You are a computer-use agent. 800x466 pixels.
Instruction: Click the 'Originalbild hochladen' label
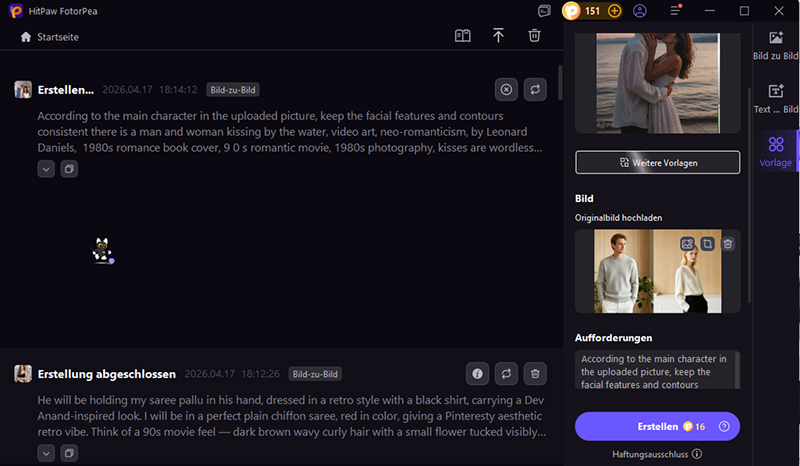click(x=618, y=218)
